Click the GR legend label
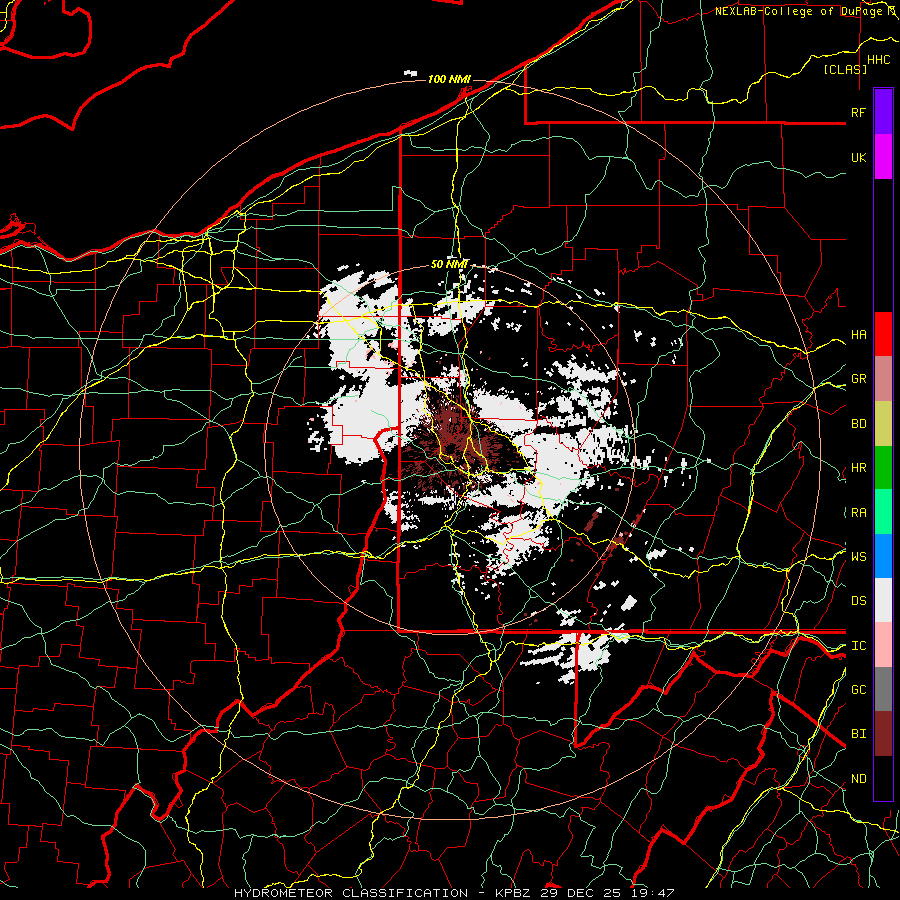 858,379
